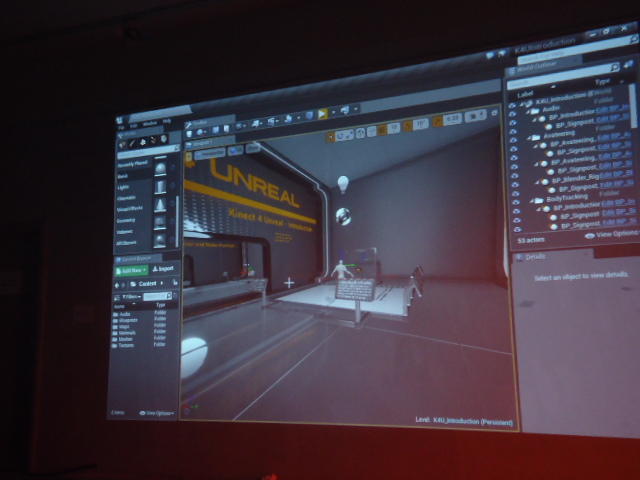Click the Save level toolbar icon
This screenshot has height=480, width=640.
[191, 133]
